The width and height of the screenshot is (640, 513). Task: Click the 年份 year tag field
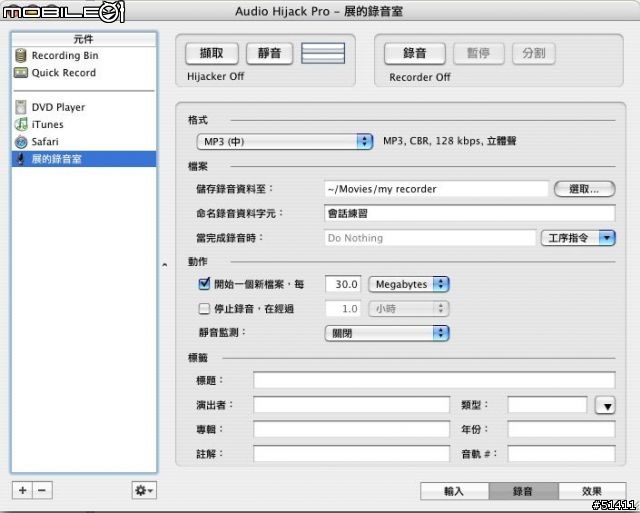pos(561,429)
